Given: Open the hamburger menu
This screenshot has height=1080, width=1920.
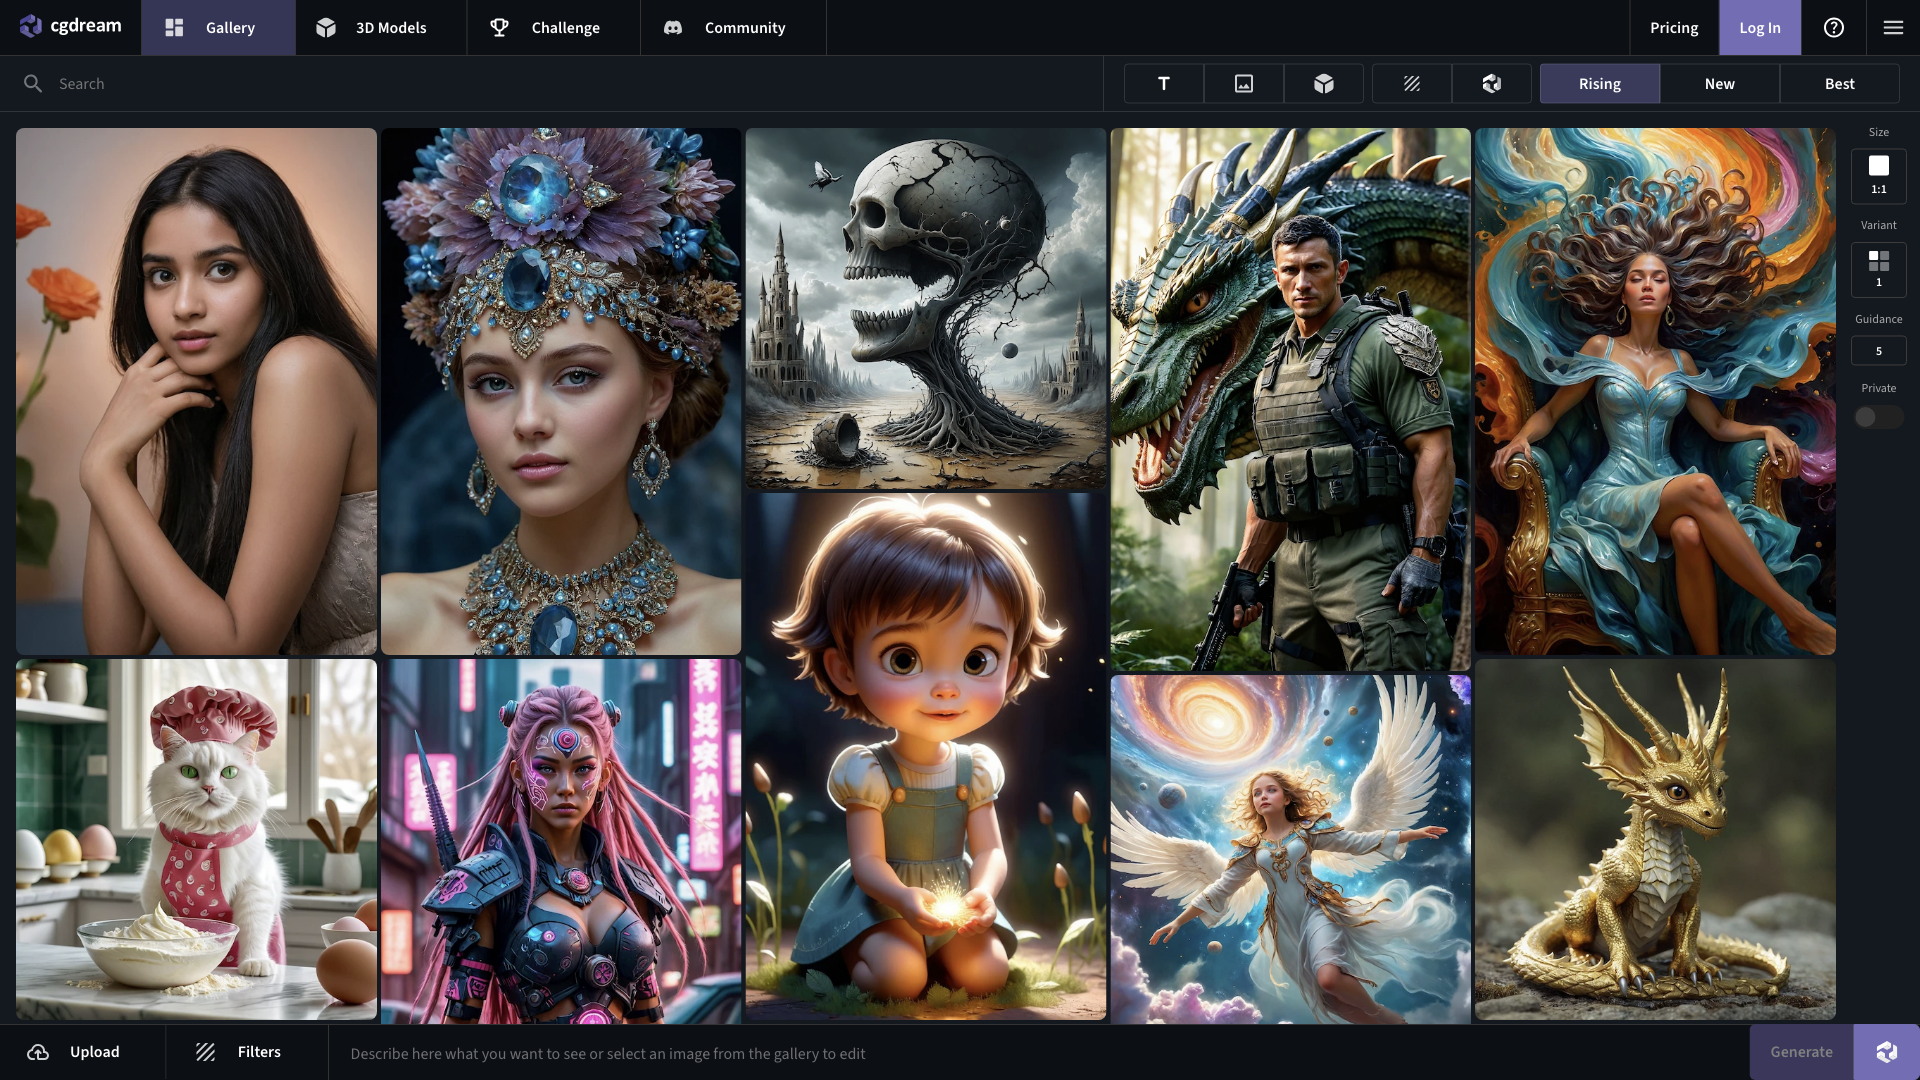Looking at the screenshot, I should pos(1893,27).
